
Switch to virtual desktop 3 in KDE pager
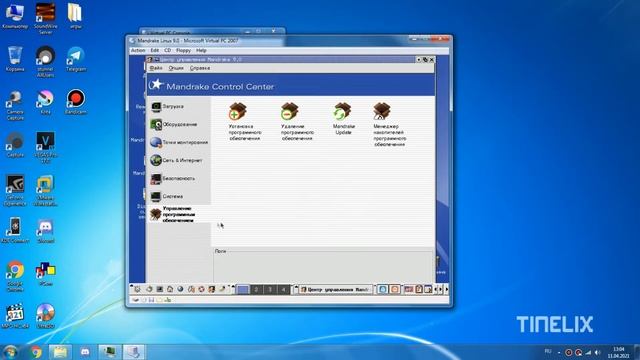270,289
